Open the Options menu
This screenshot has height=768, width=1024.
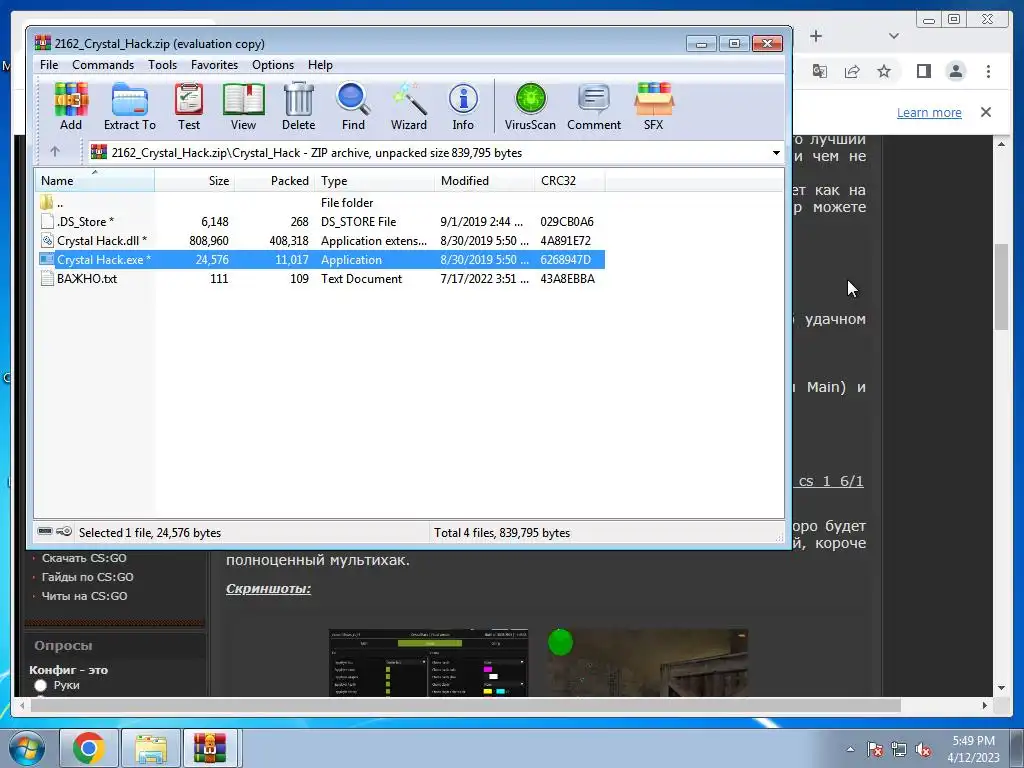[x=273, y=65]
